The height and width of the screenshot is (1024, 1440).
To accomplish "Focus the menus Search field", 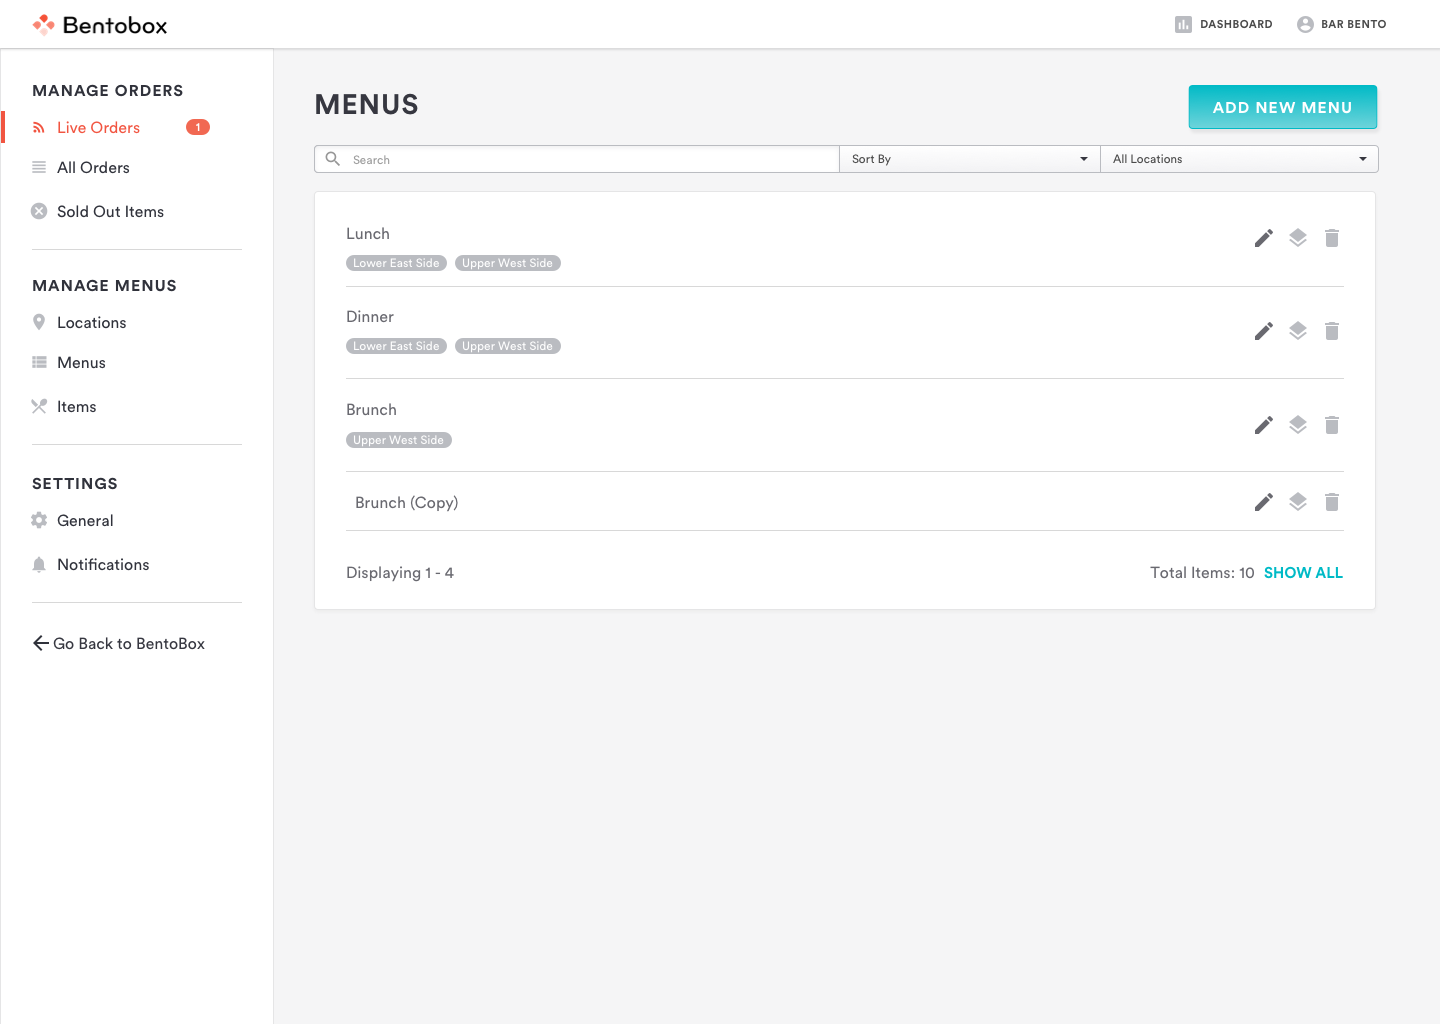I will click(577, 159).
